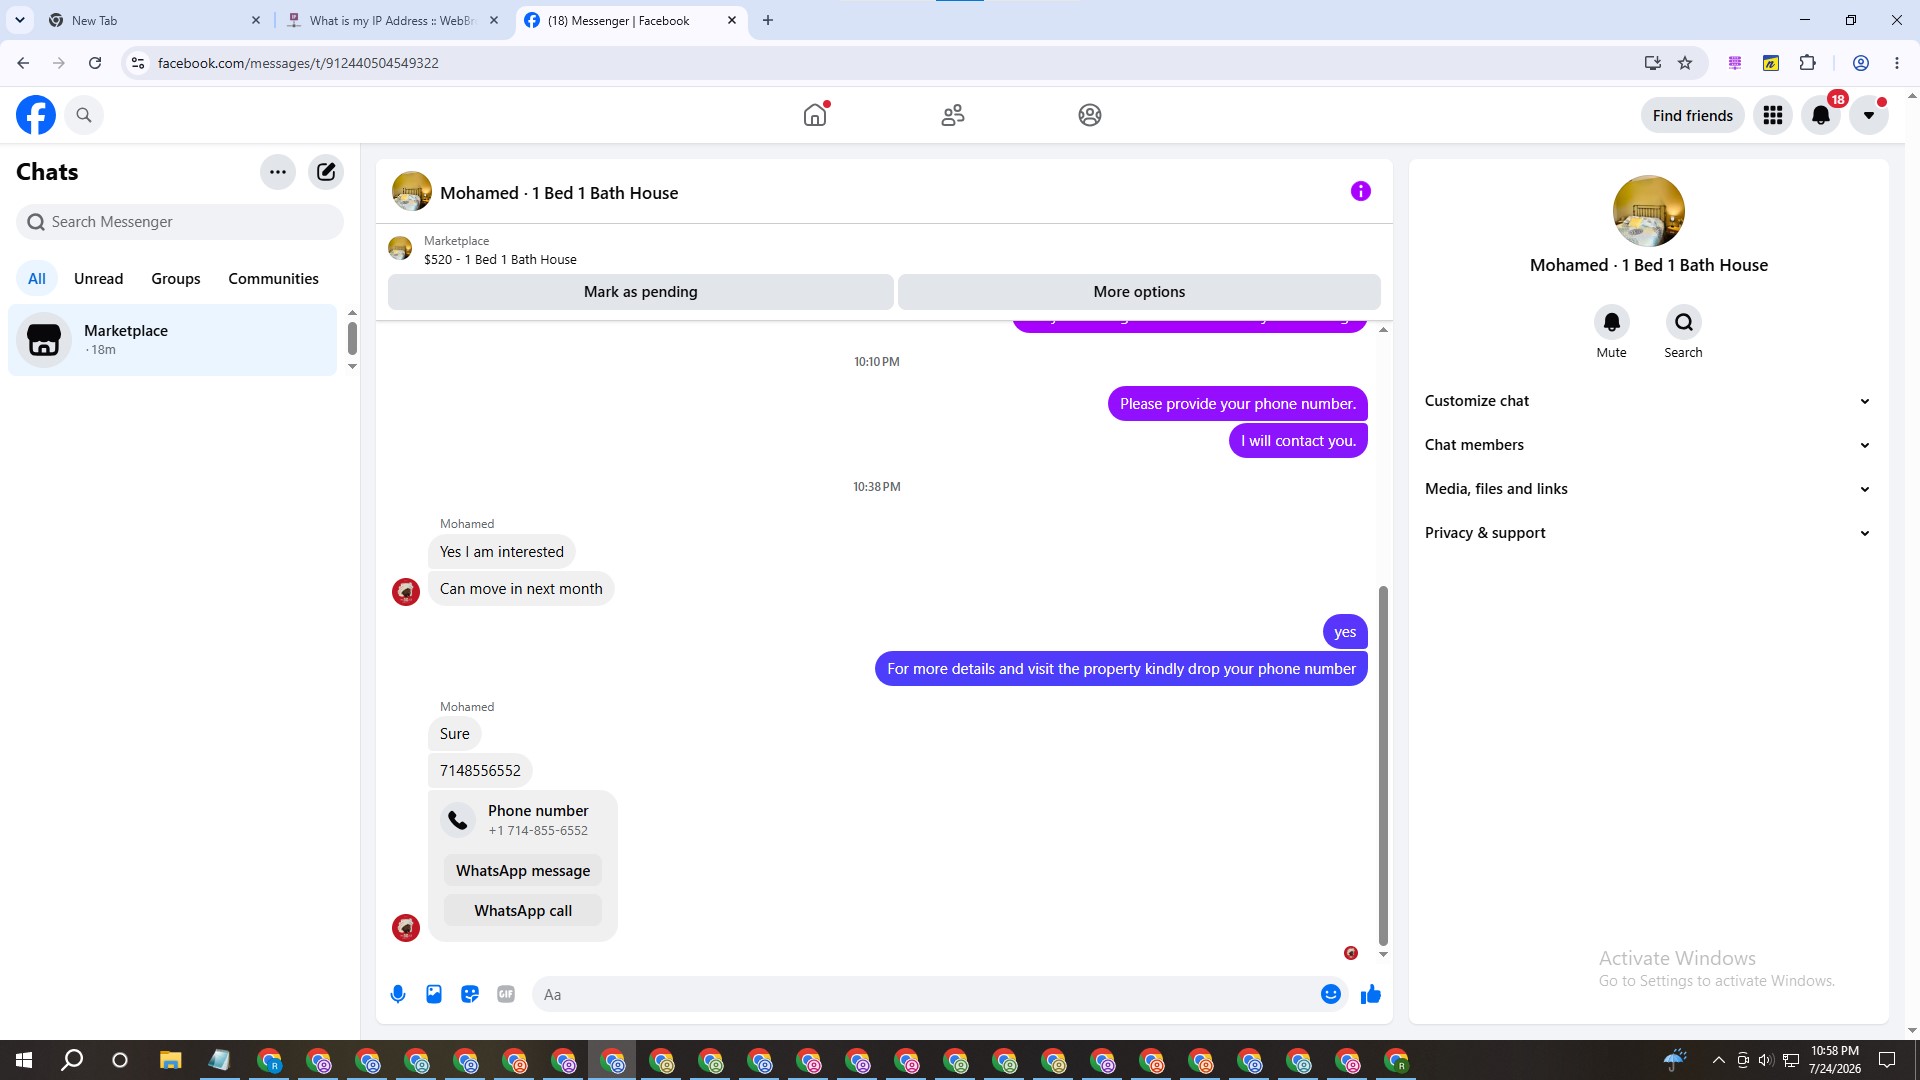View site information icon in address bar
The image size is (1920, 1080).
(x=138, y=63)
